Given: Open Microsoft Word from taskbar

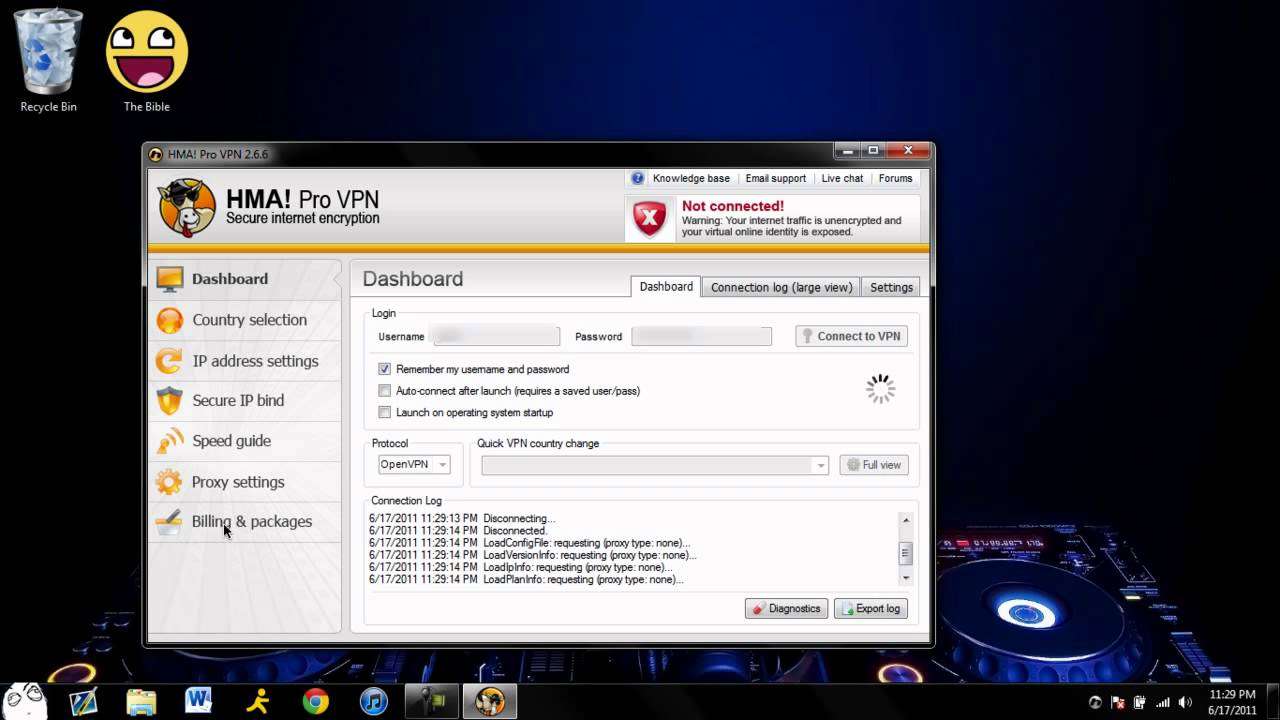Looking at the screenshot, I should (199, 702).
